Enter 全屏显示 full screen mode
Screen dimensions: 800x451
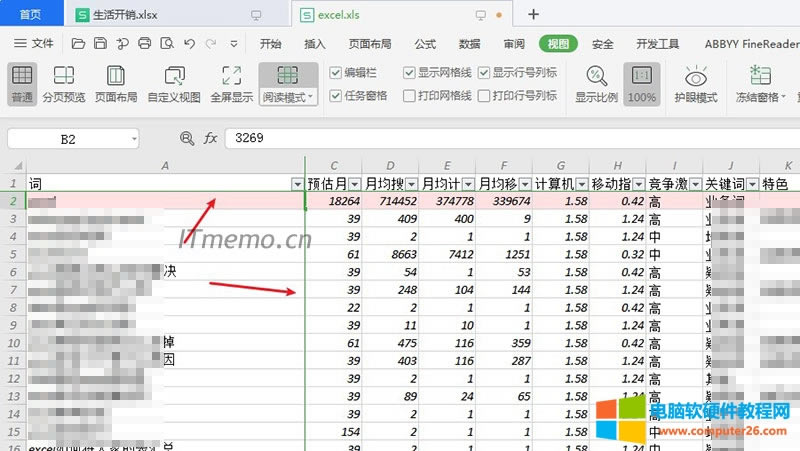pyautogui.click(x=231, y=84)
